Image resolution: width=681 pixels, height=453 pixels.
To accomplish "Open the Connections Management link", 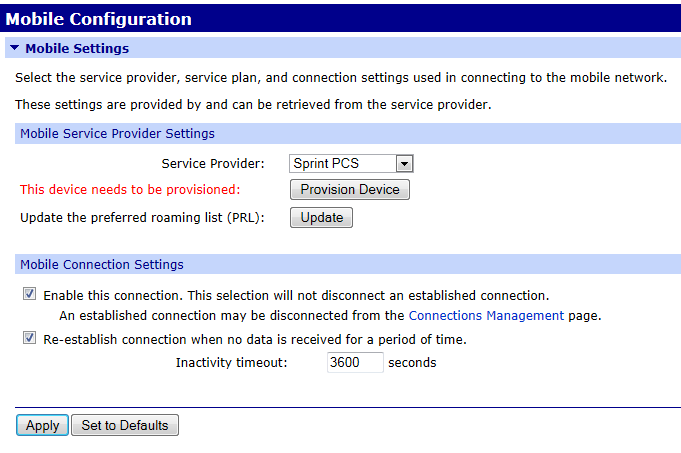I will click(x=486, y=315).
